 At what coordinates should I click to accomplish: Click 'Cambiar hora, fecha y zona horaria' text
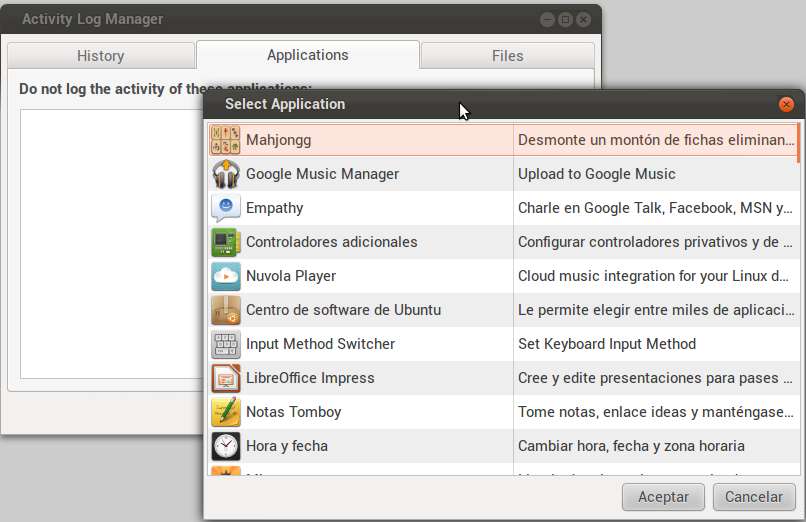[631, 446]
